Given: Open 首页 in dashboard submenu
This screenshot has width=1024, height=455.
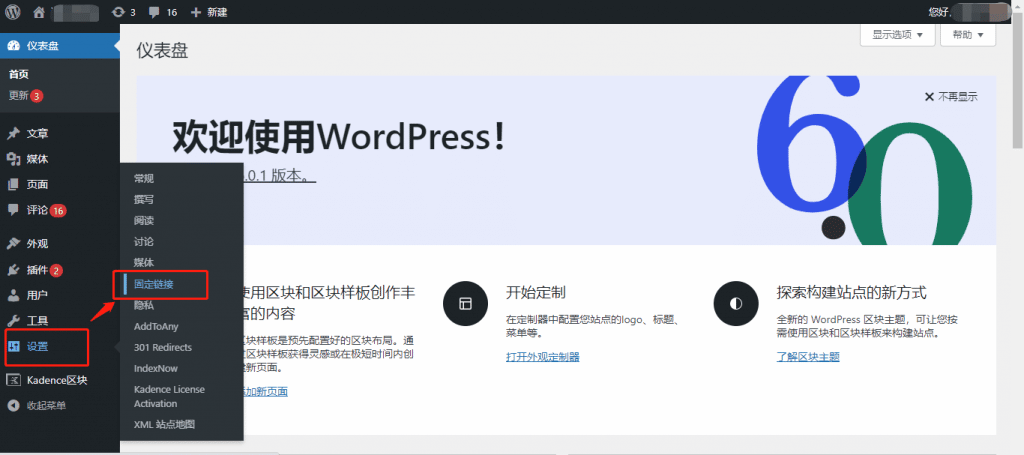Looking at the screenshot, I should [x=18, y=74].
